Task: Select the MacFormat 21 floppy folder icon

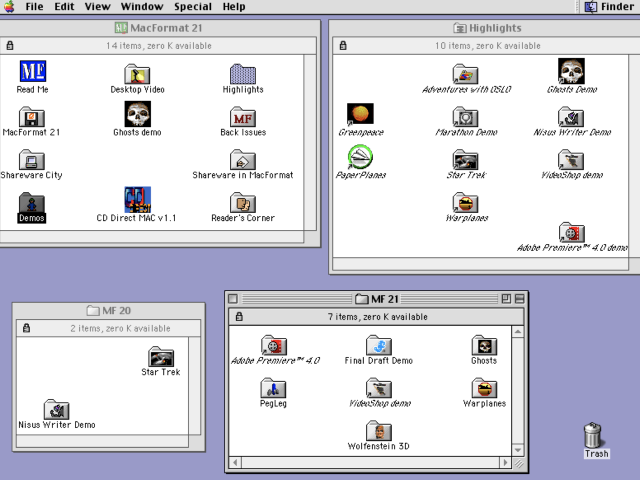Action: (31, 117)
